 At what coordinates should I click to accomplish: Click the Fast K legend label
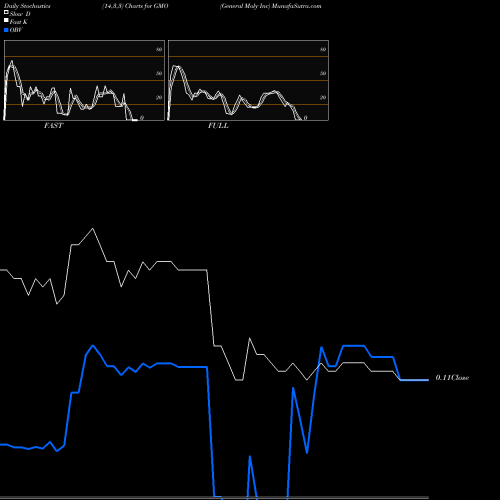click(x=19, y=22)
